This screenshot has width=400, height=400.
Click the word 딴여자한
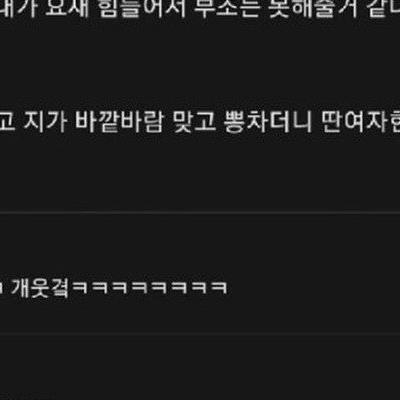[x=361, y=122]
